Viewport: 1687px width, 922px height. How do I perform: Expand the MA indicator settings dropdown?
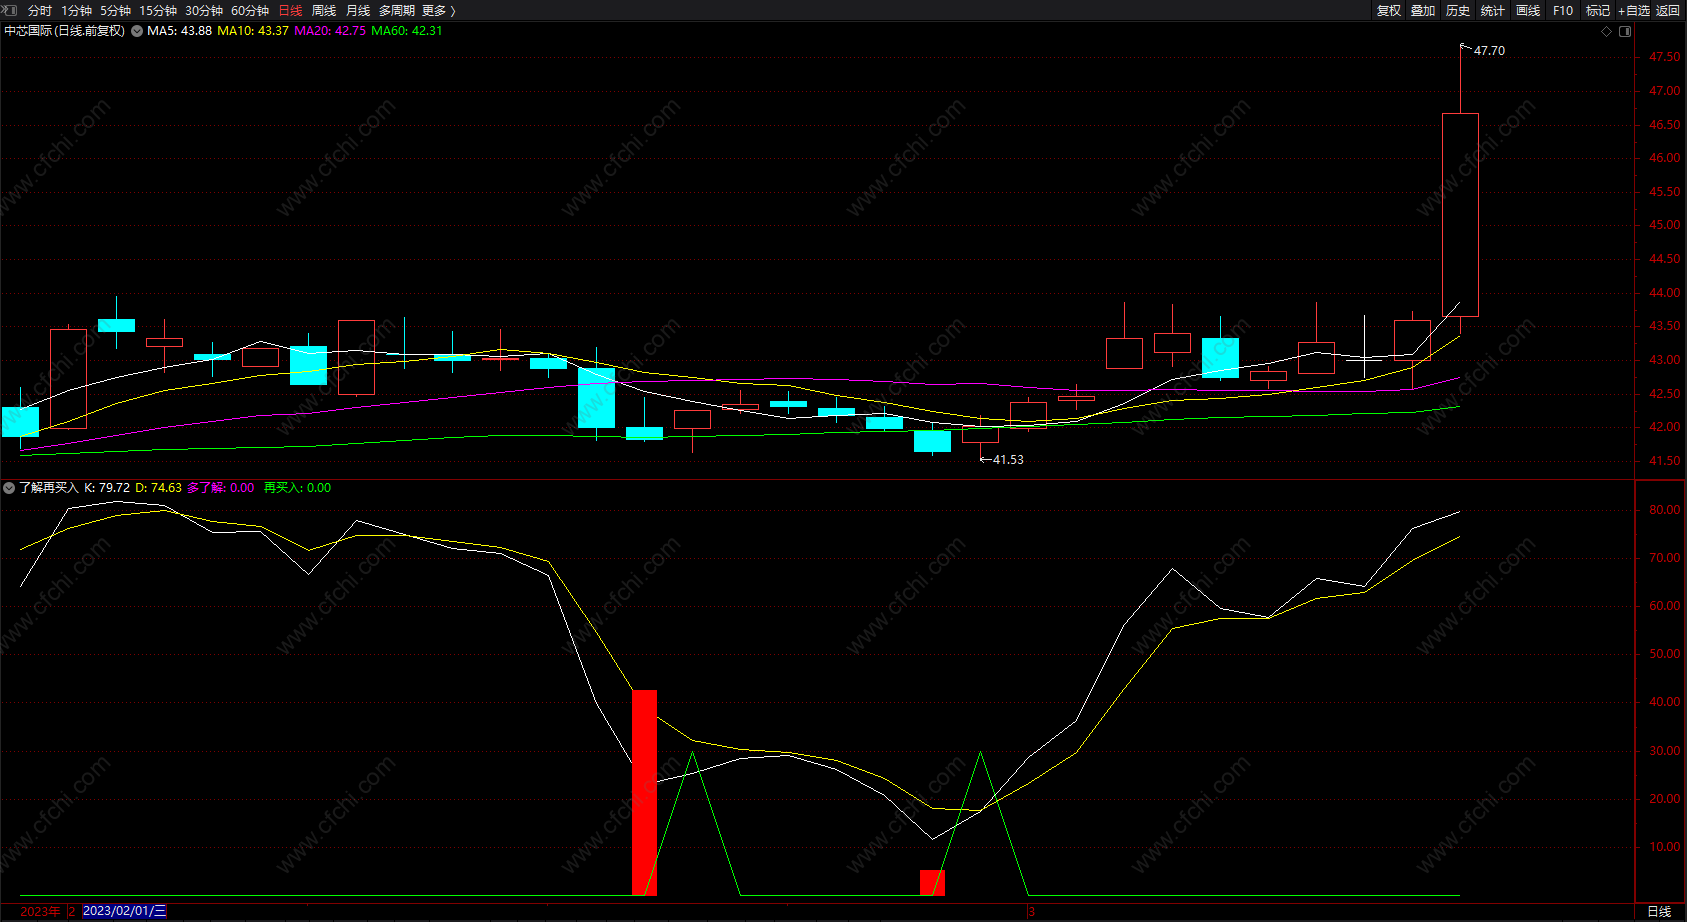[x=137, y=31]
